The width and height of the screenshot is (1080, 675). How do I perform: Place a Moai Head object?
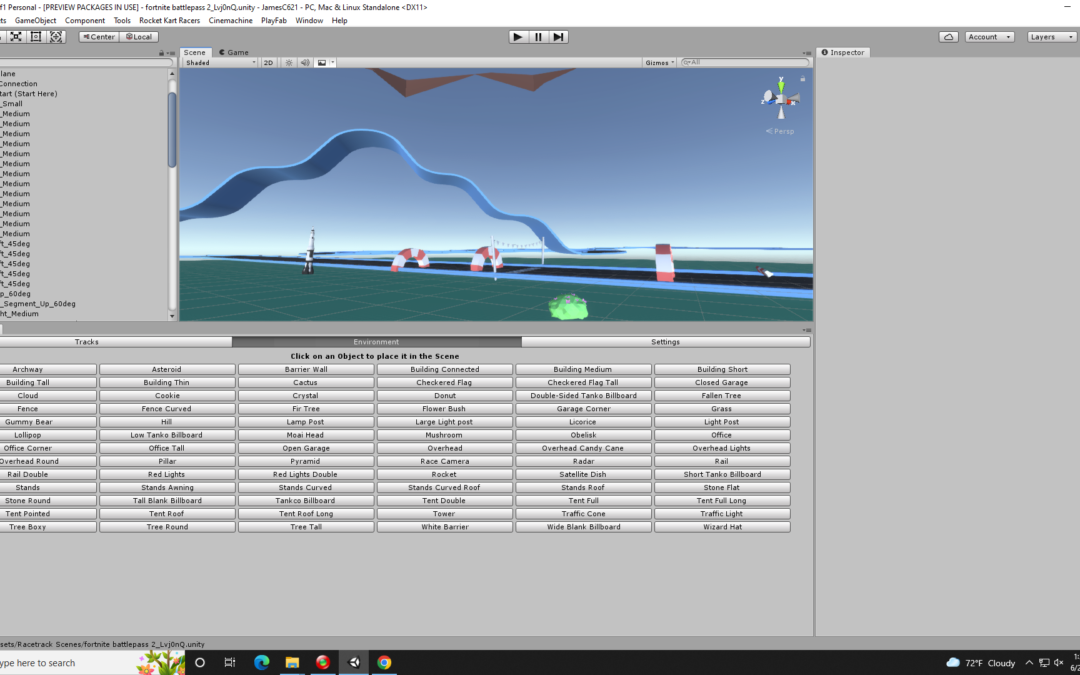click(x=306, y=435)
